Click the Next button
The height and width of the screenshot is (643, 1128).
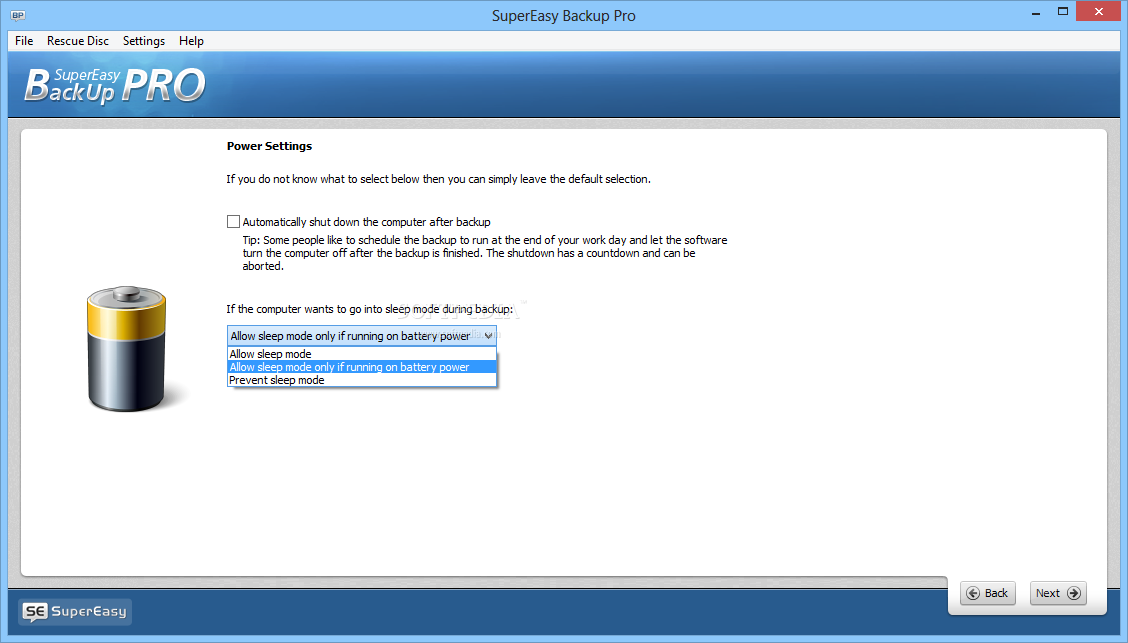pyautogui.click(x=1058, y=593)
